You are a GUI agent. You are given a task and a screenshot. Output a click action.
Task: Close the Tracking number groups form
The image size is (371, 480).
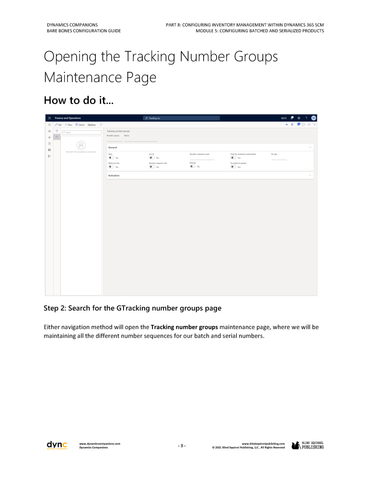[x=314, y=125]
